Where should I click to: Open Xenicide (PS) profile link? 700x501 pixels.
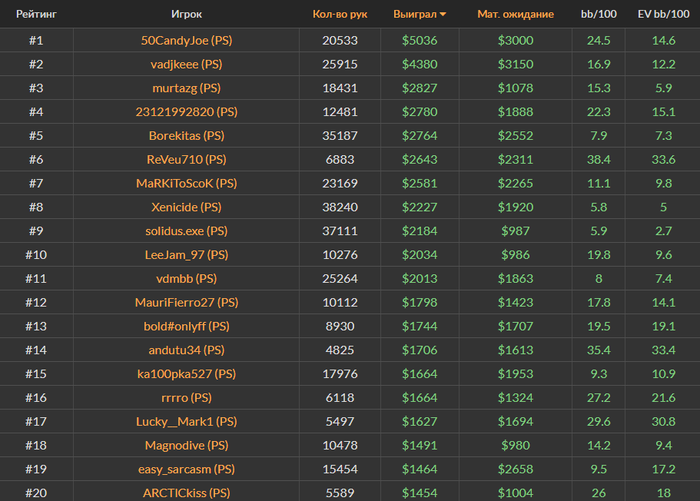click(186, 207)
